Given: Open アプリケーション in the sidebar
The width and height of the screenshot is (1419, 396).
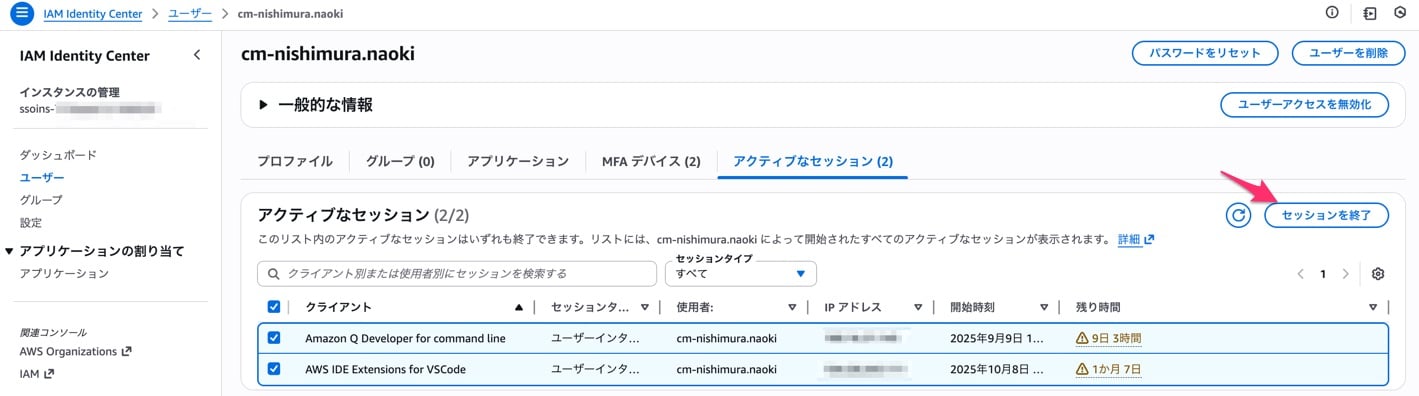Looking at the screenshot, I should pos(64,274).
